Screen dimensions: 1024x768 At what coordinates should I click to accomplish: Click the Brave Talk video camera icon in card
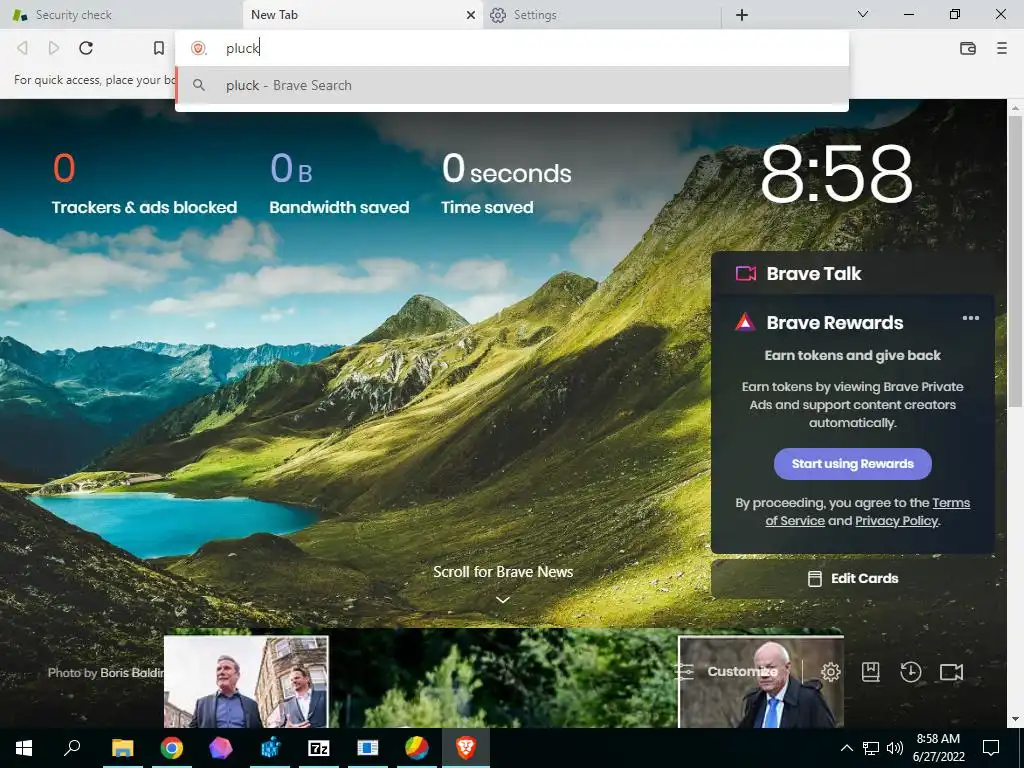(x=746, y=273)
